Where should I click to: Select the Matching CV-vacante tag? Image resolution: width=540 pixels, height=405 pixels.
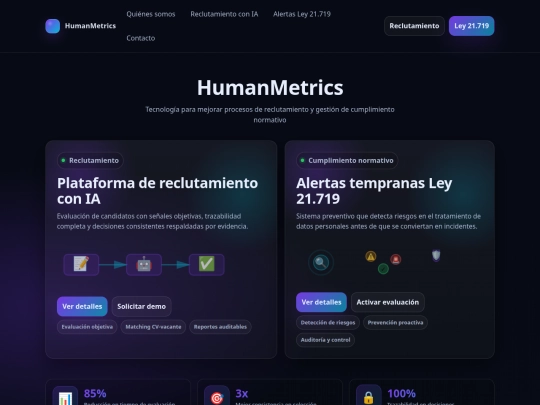tap(153, 327)
